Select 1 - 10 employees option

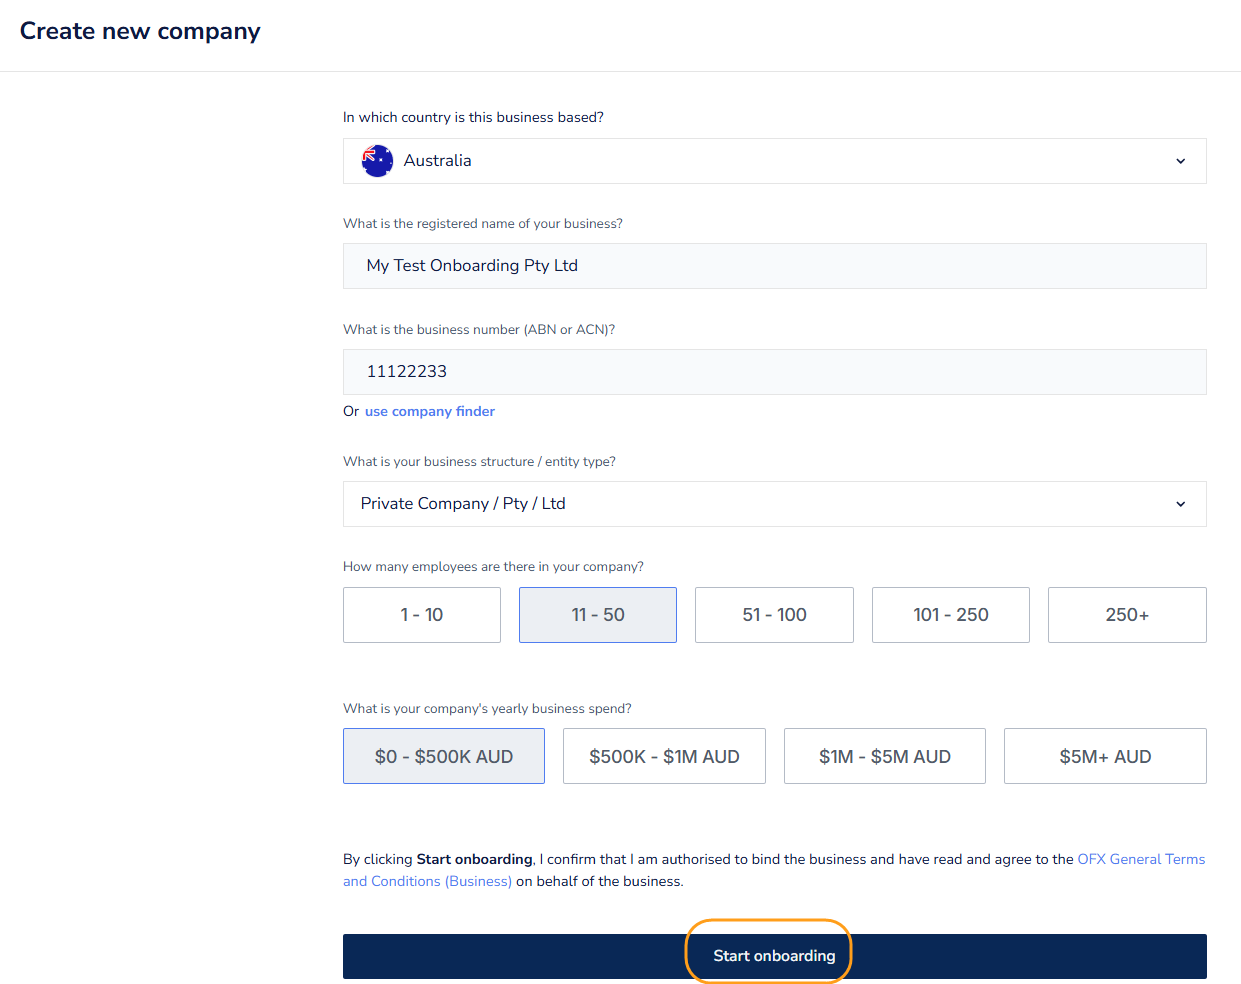coord(421,615)
